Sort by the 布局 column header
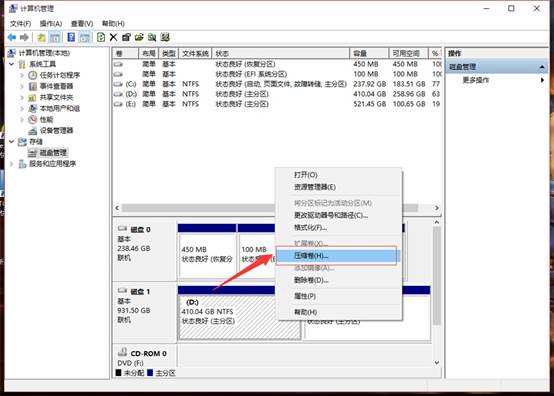554x396 pixels. coord(149,53)
